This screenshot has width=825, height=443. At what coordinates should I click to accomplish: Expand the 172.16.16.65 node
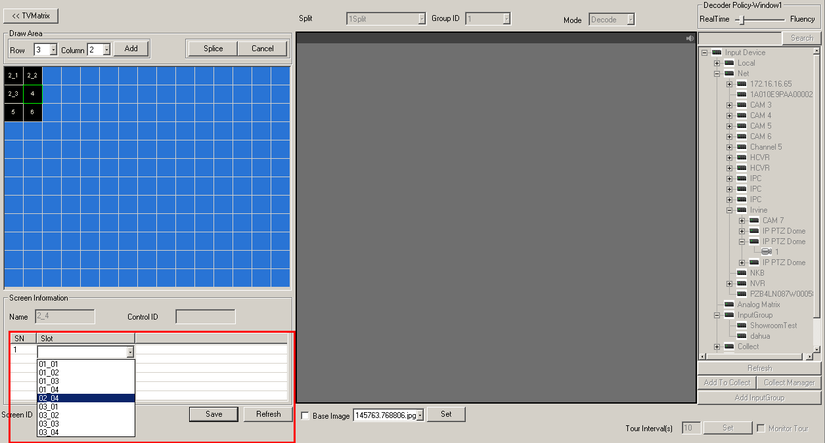(729, 84)
